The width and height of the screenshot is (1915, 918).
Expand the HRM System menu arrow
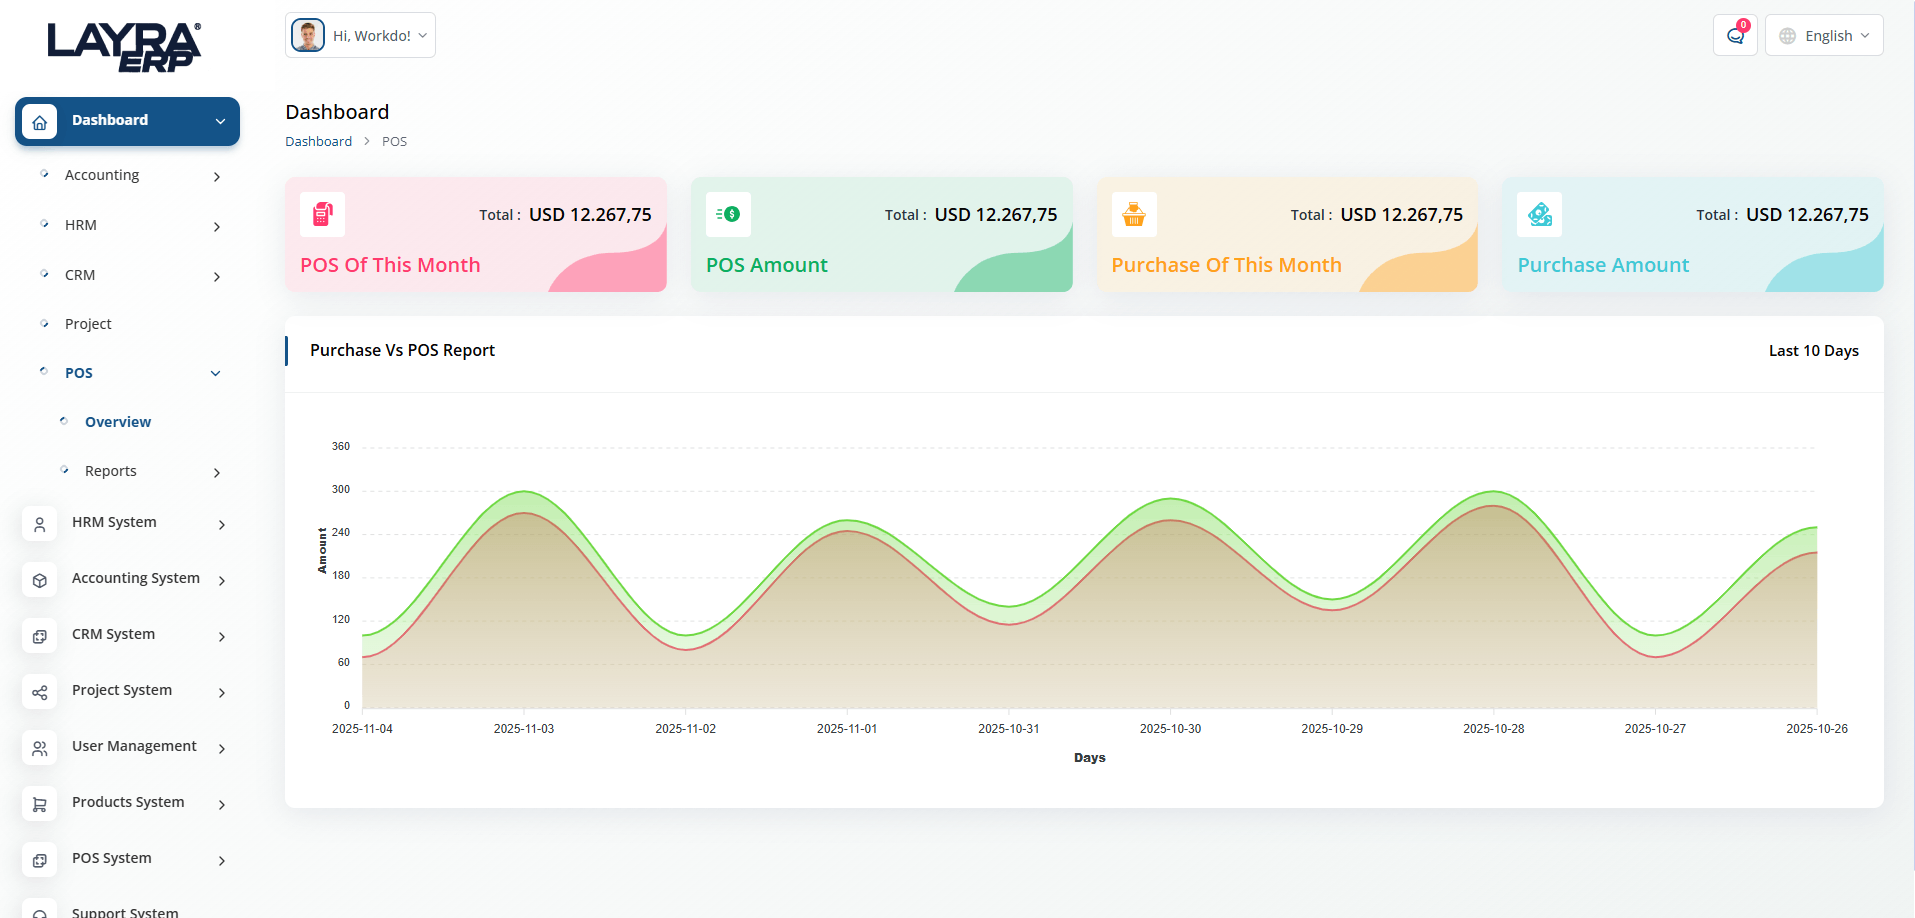222,525
